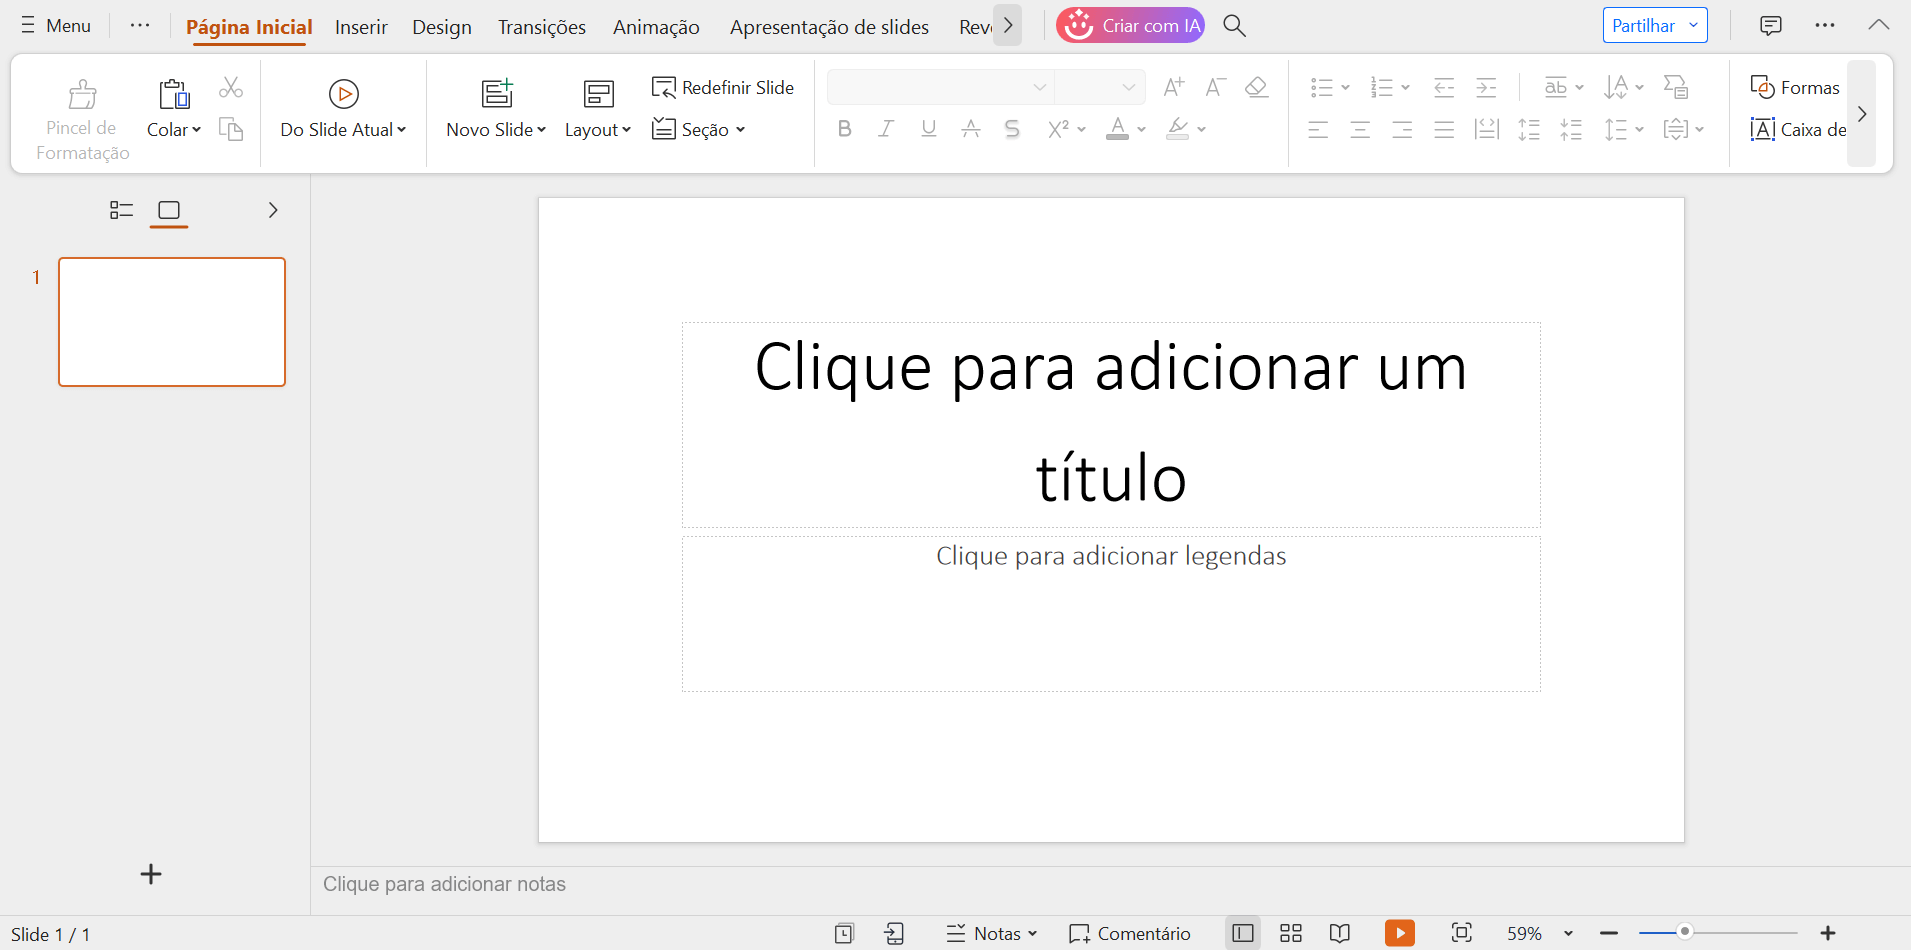Open the Transições ribbon tab
The height and width of the screenshot is (950, 1911).
pyautogui.click(x=541, y=26)
